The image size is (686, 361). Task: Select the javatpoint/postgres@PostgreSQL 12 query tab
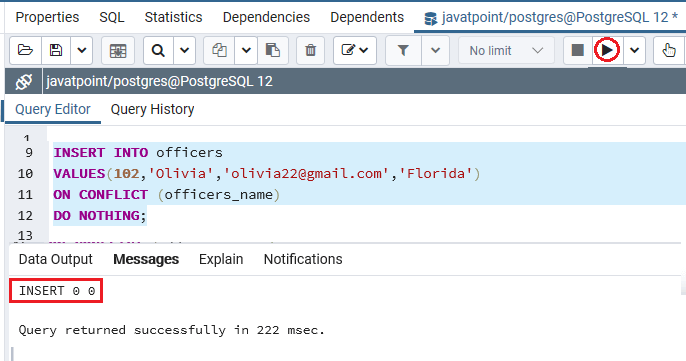point(550,18)
